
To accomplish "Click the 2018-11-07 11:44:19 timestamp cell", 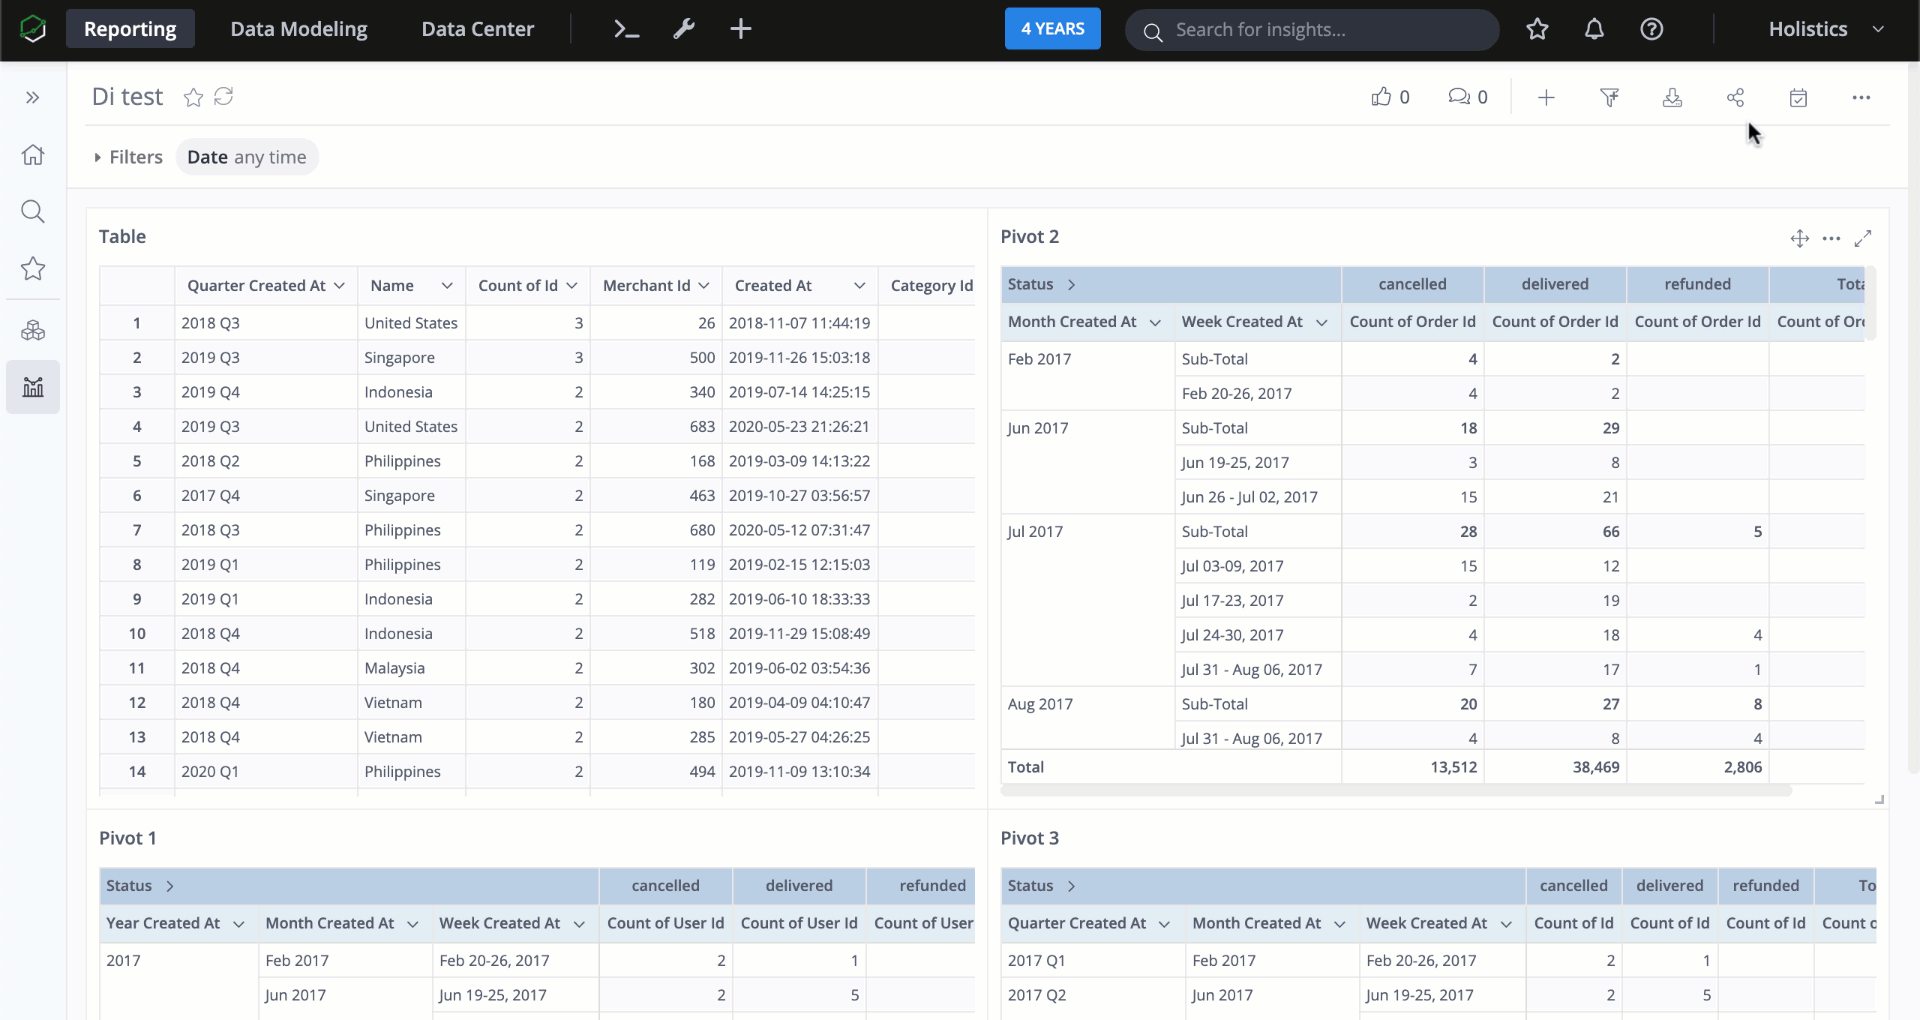I will pyautogui.click(x=799, y=323).
